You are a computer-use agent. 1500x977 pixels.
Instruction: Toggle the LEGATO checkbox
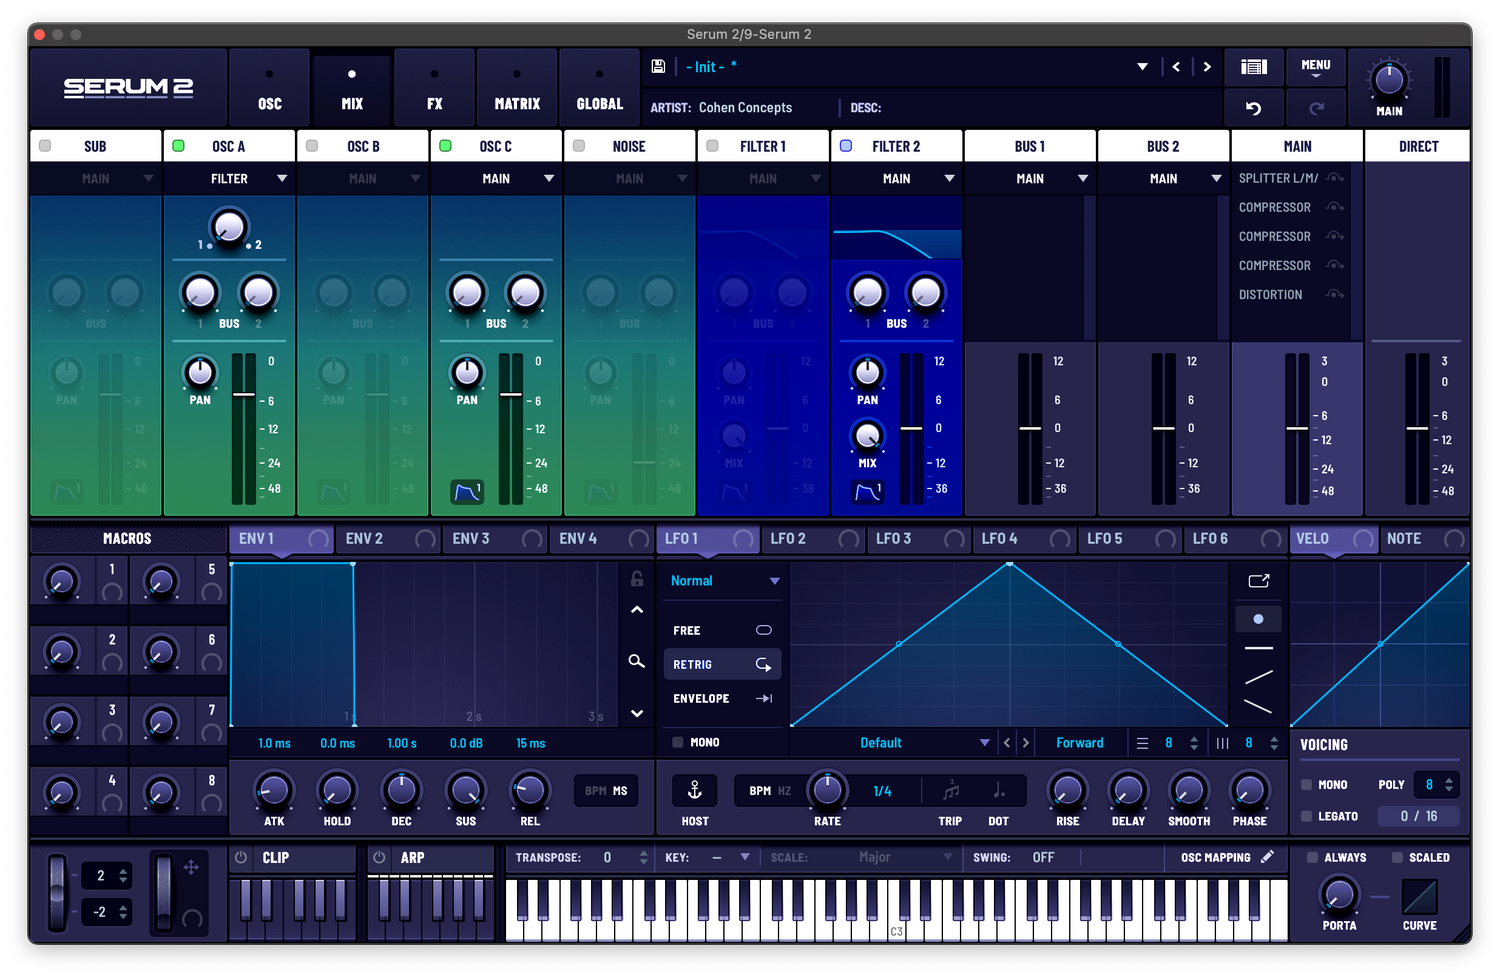click(1307, 816)
